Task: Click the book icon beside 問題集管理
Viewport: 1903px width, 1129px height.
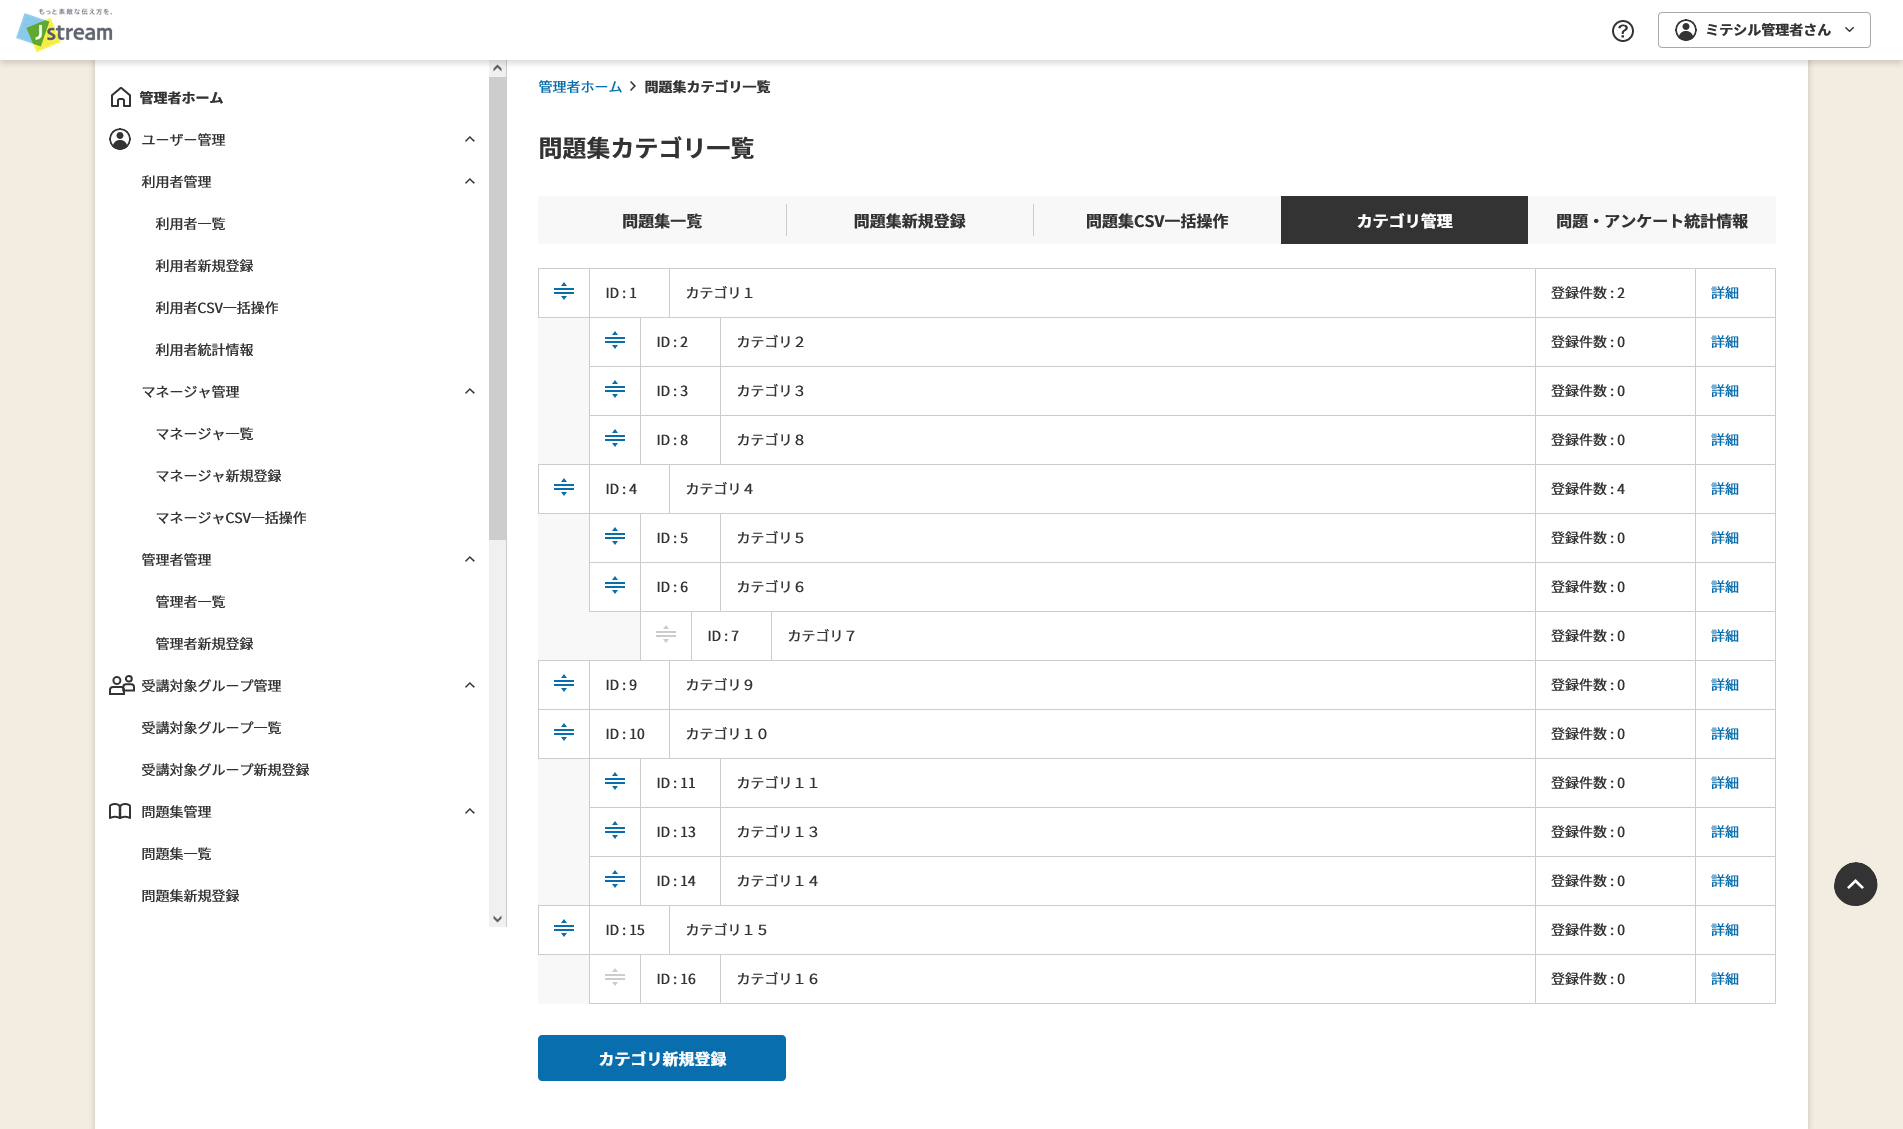Action: (x=120, y=811)
